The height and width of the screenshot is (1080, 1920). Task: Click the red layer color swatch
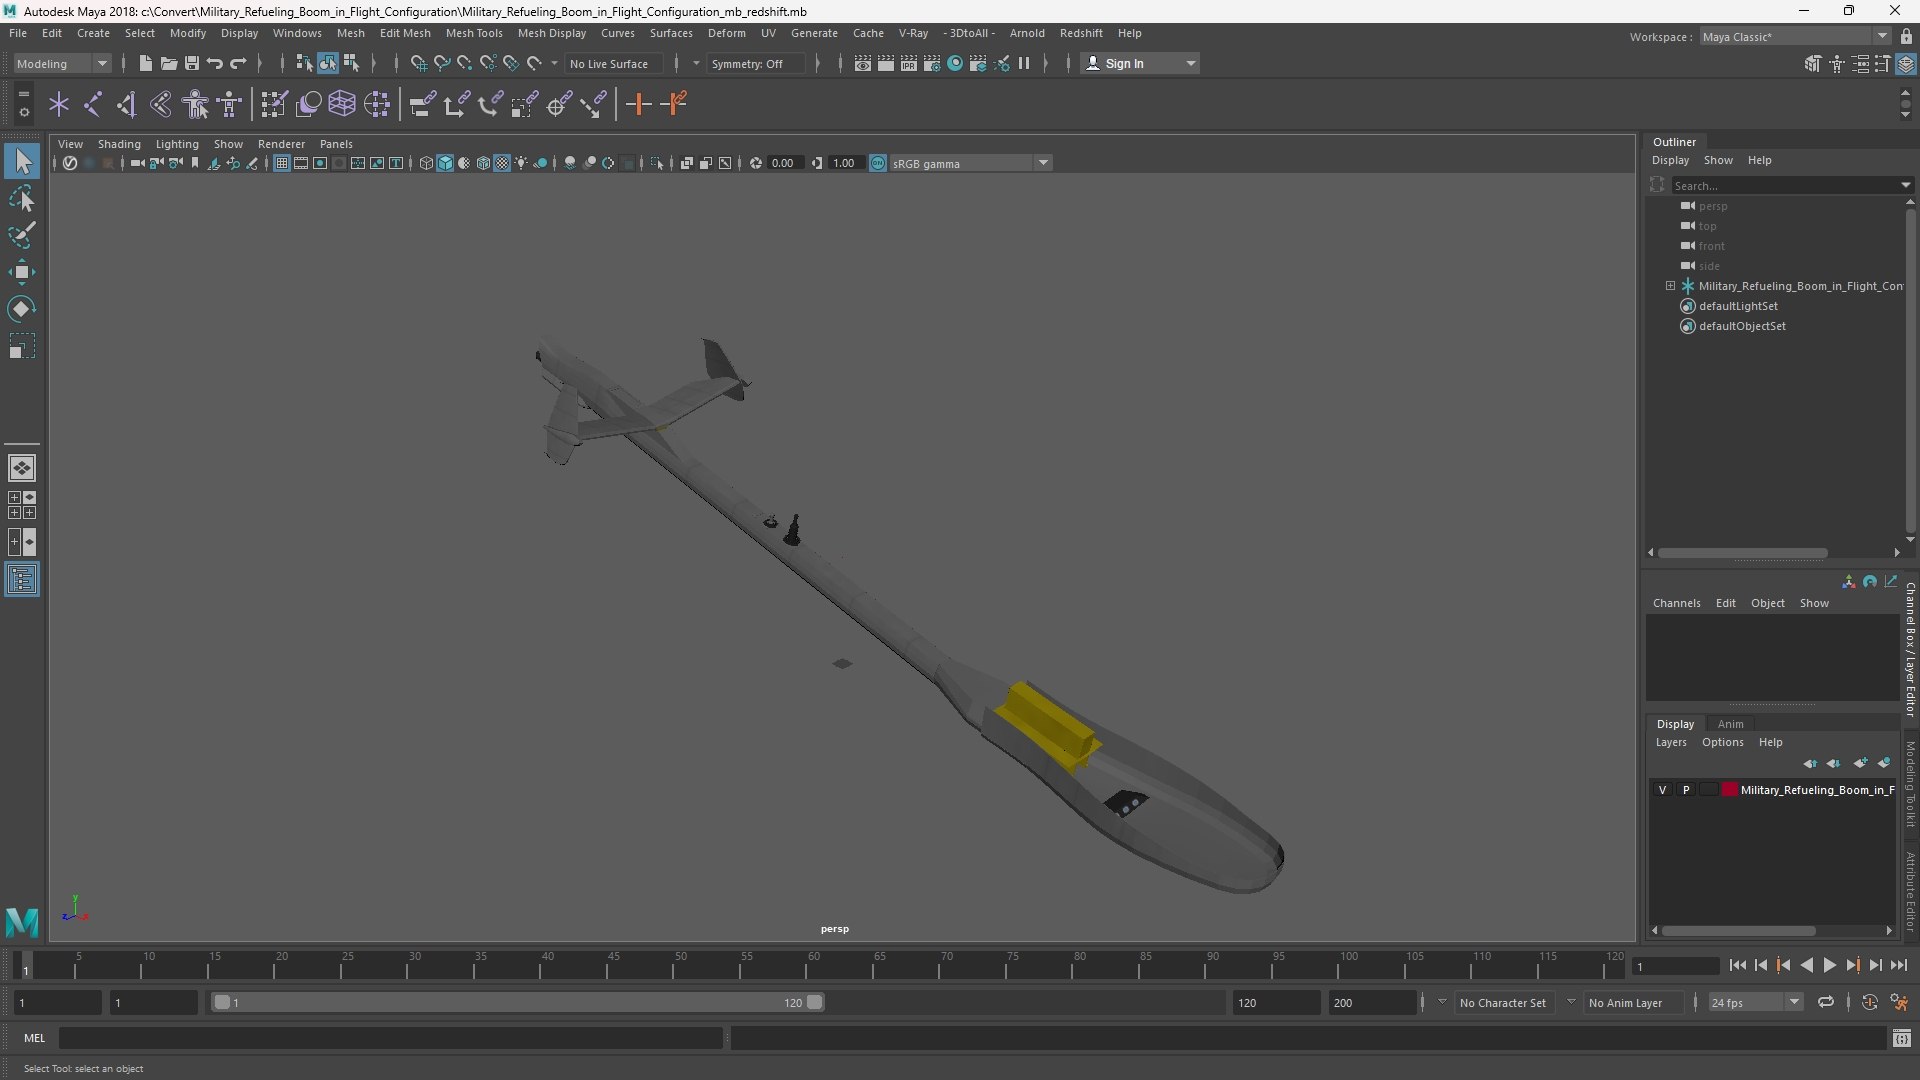click(x=1729, y=790)
